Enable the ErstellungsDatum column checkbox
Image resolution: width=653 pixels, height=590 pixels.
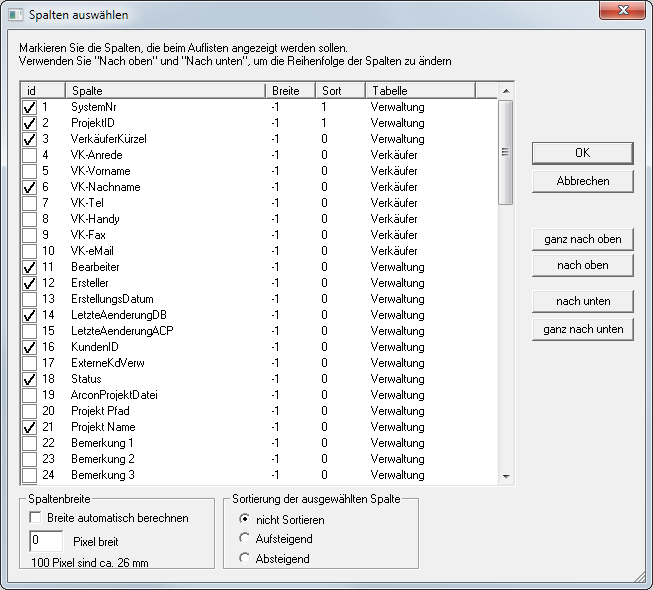click(x=29, y=299)
